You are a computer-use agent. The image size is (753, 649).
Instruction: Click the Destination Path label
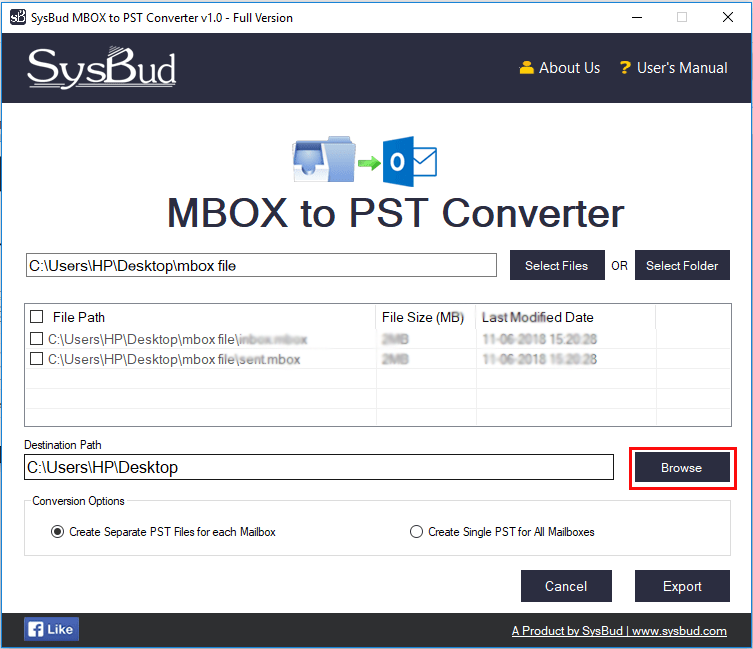[x=63, y=445]
